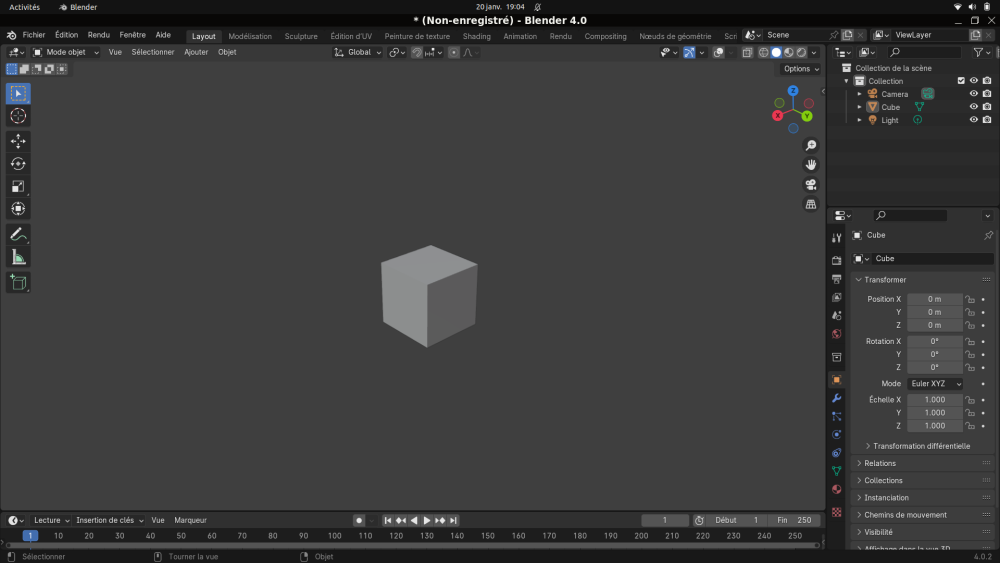Click the Position X value field
This screenshot has width=1000, height=563.
935,299
